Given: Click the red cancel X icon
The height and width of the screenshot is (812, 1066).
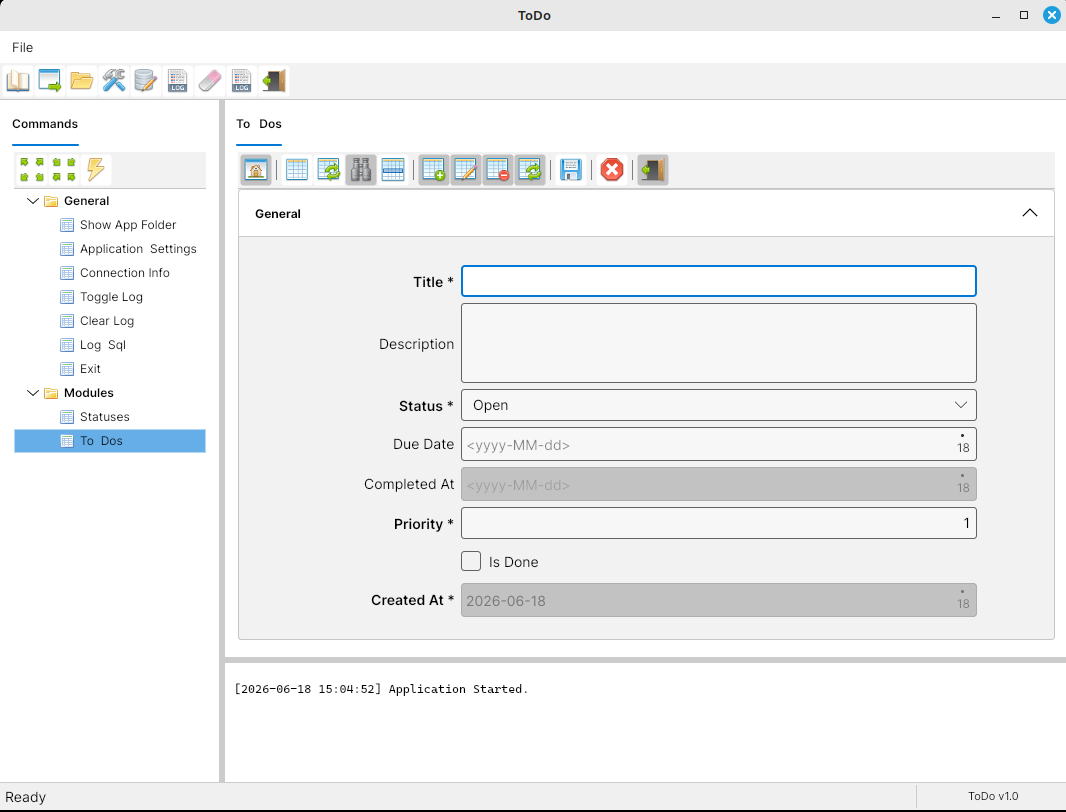Looking at the screenshot, I should 612,169.
